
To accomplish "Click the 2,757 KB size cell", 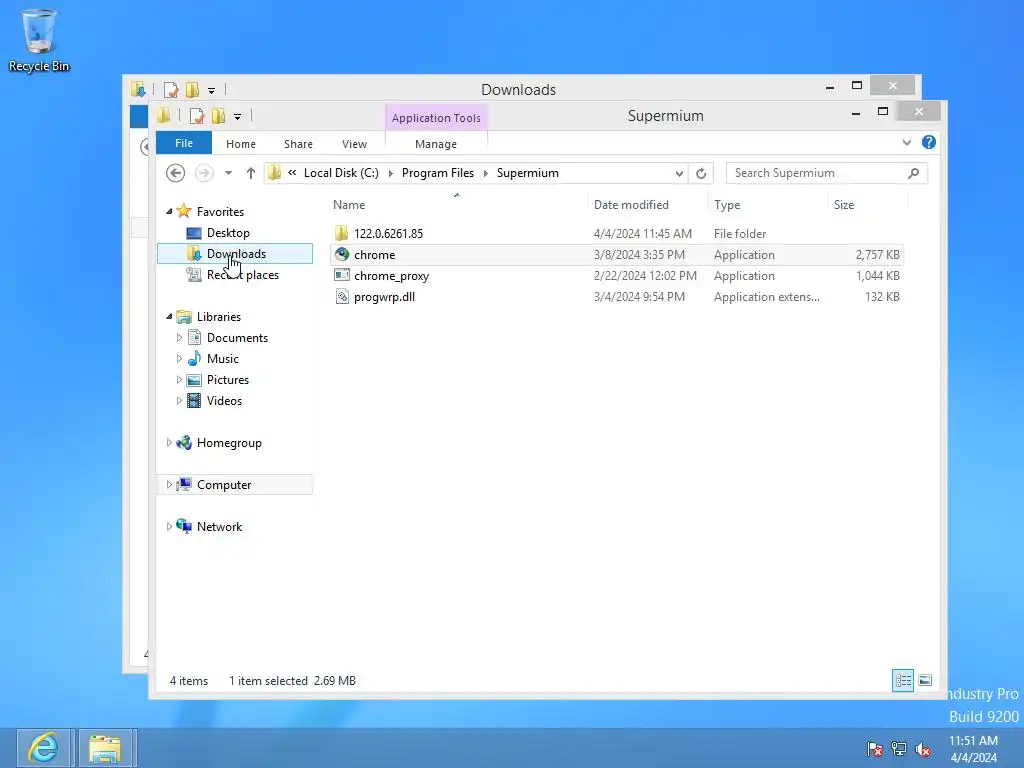I will 877,255.
